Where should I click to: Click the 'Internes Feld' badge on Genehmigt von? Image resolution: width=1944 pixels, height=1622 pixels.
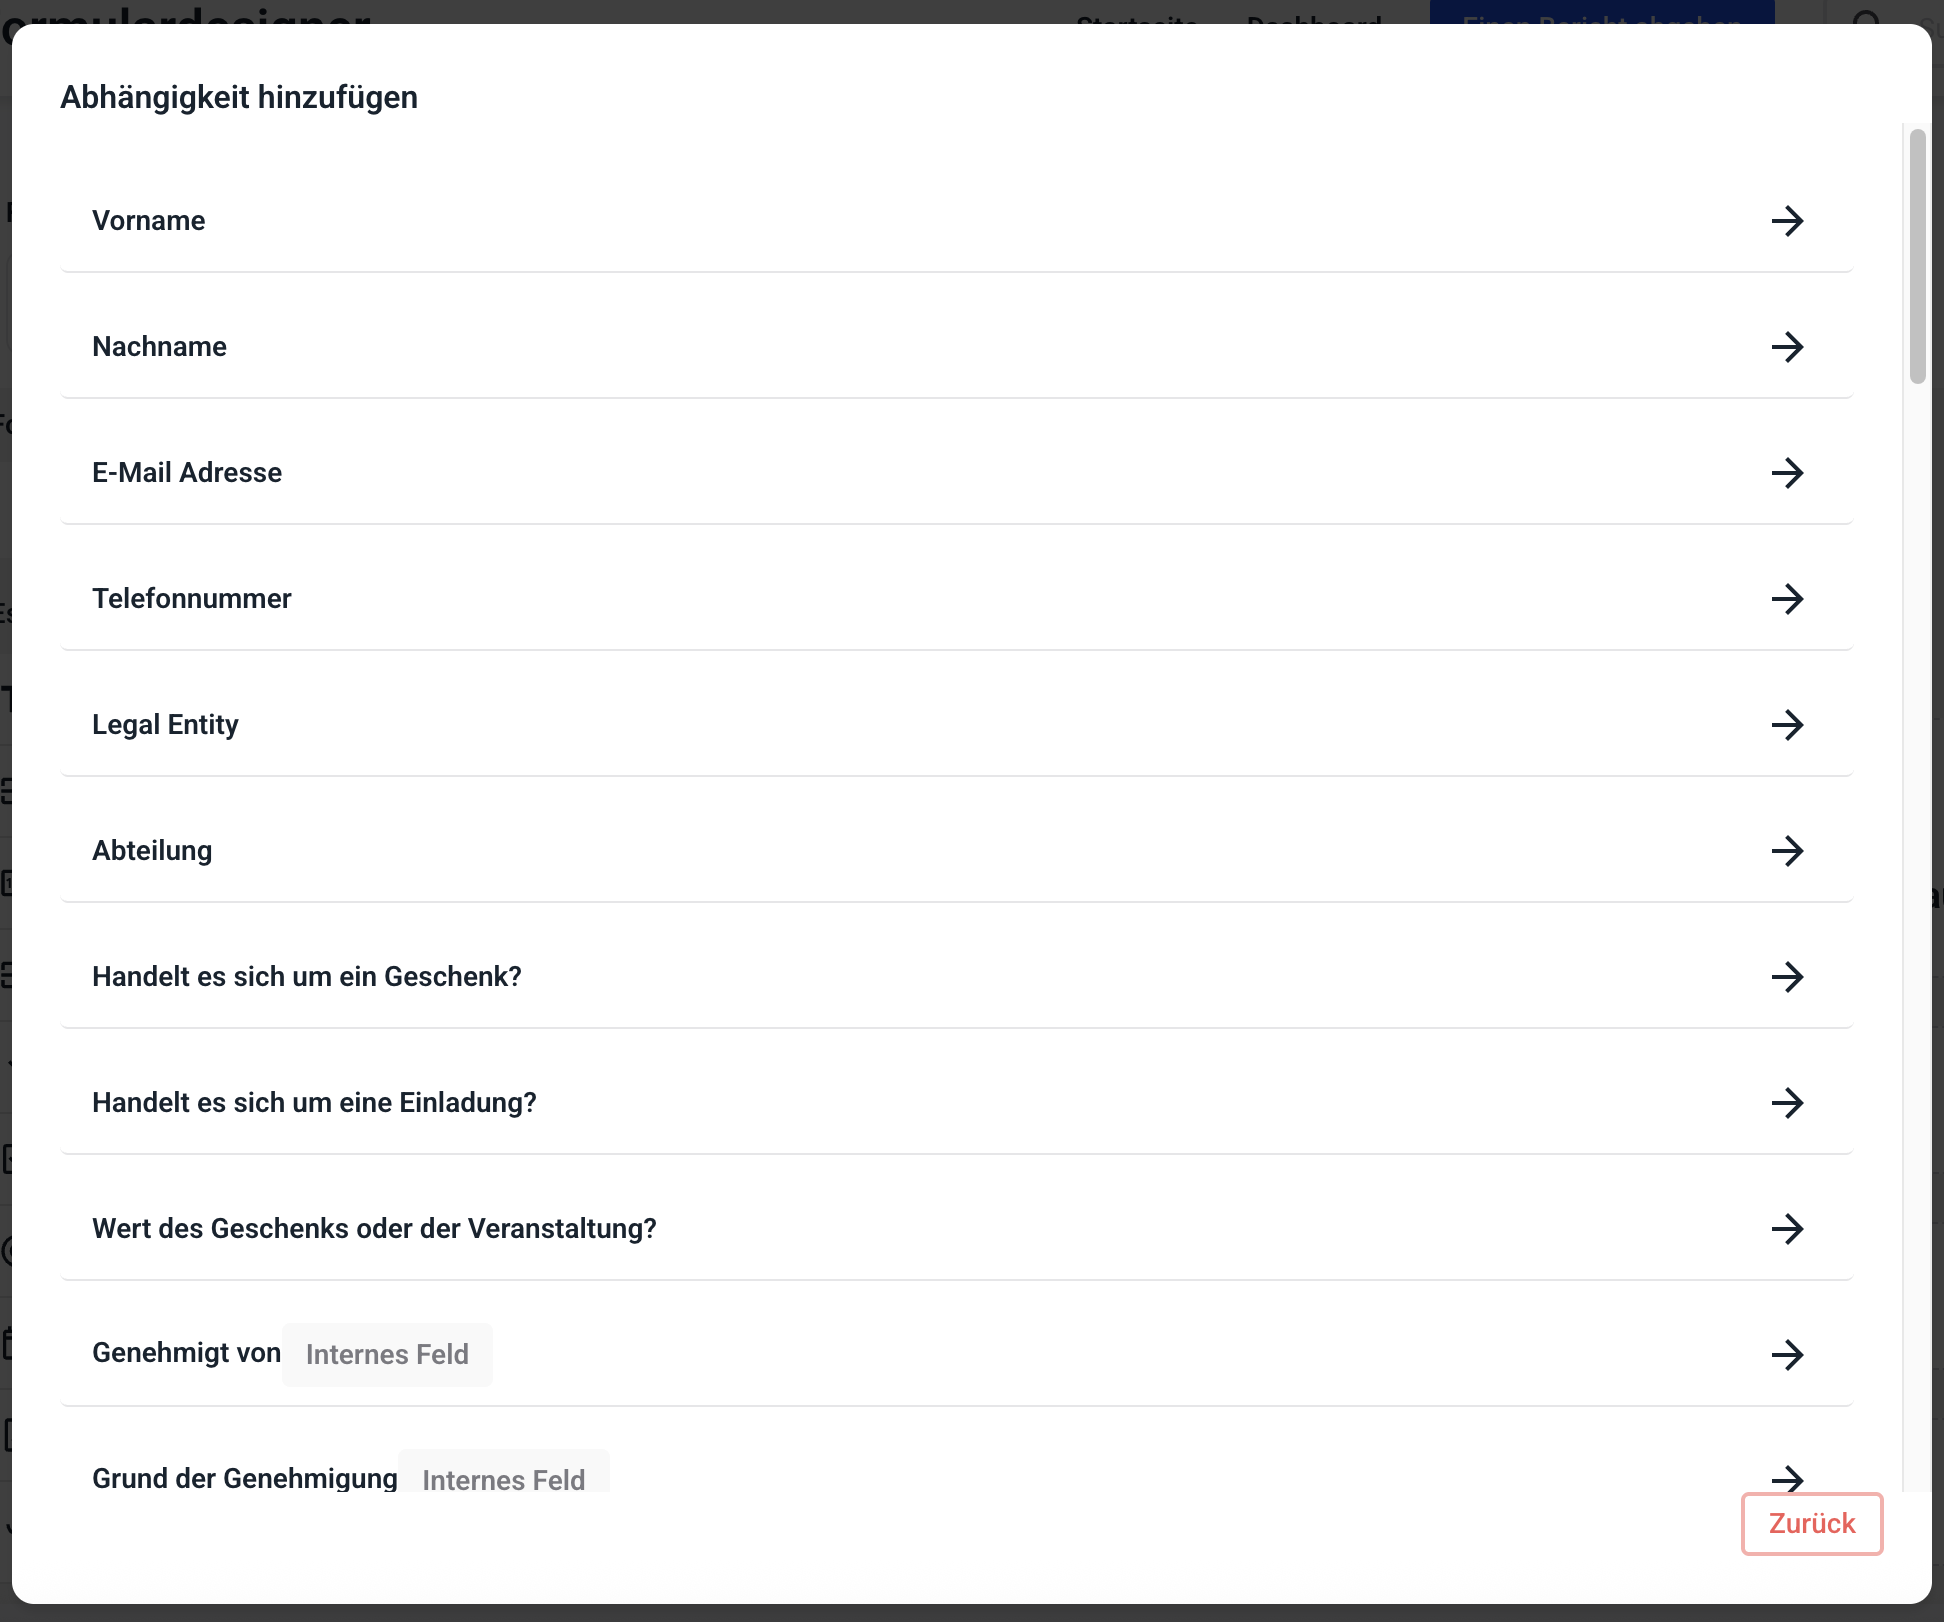pyautogui.click(x=387, y=1355)
